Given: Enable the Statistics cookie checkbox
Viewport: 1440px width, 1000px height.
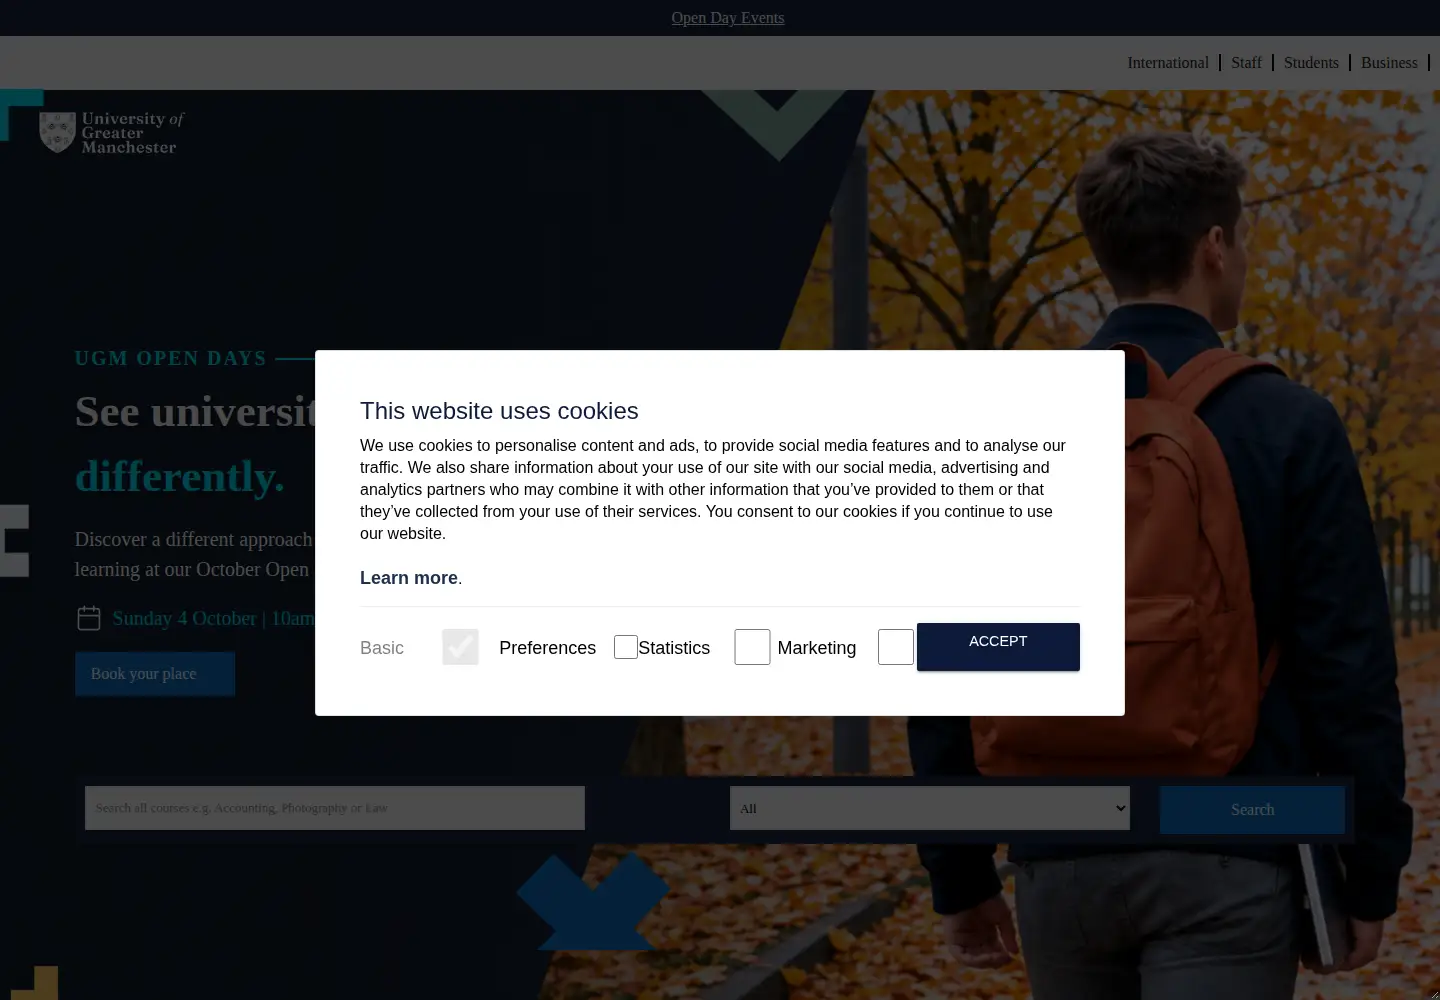Looking at the screenshot, I should click(752, 647).
